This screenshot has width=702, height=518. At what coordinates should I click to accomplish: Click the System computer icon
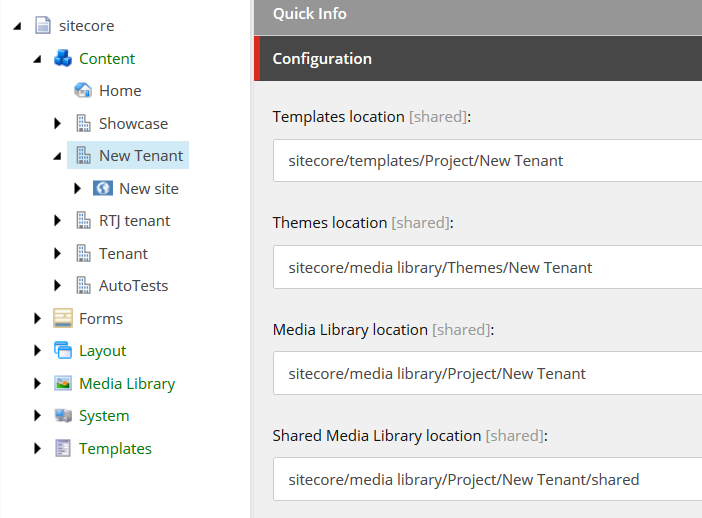tap(63, 415)
